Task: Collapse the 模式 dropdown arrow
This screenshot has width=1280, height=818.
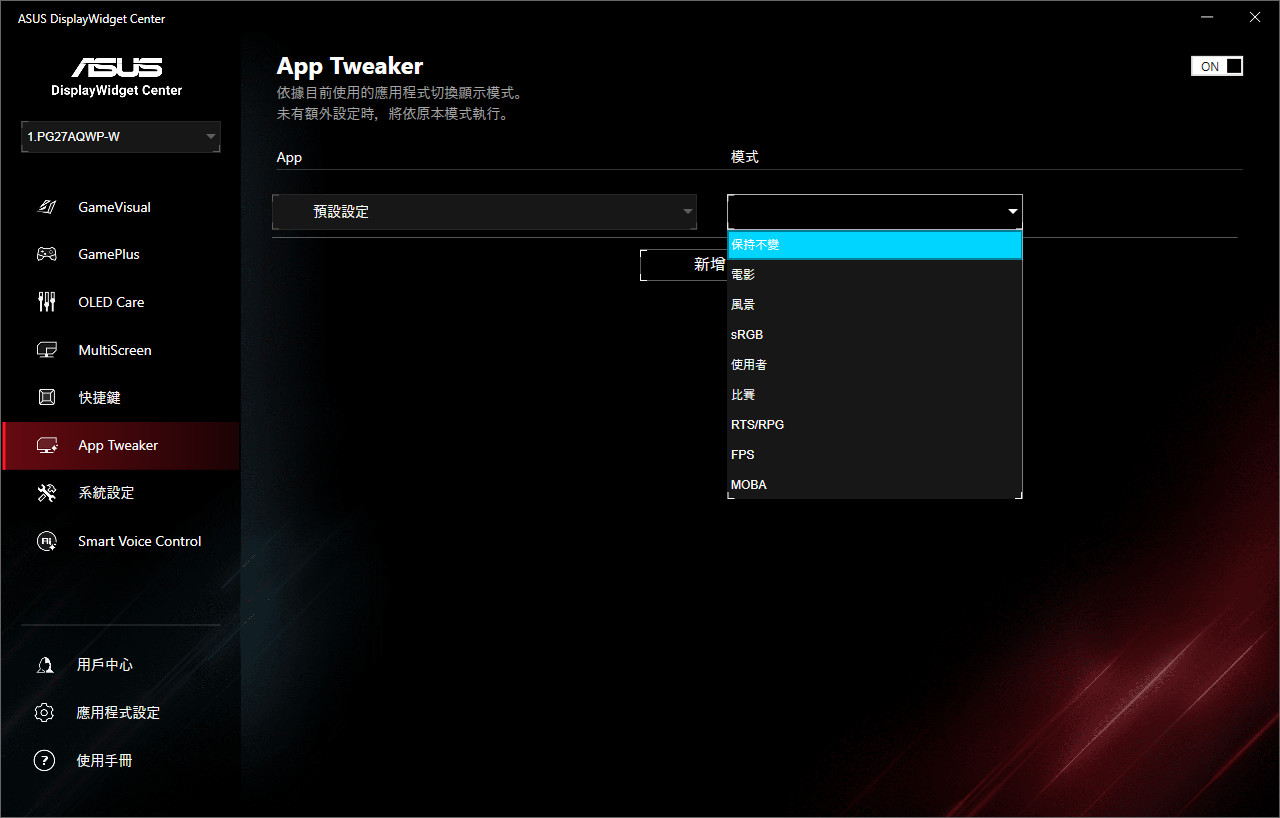Action: pos(1012,212)
